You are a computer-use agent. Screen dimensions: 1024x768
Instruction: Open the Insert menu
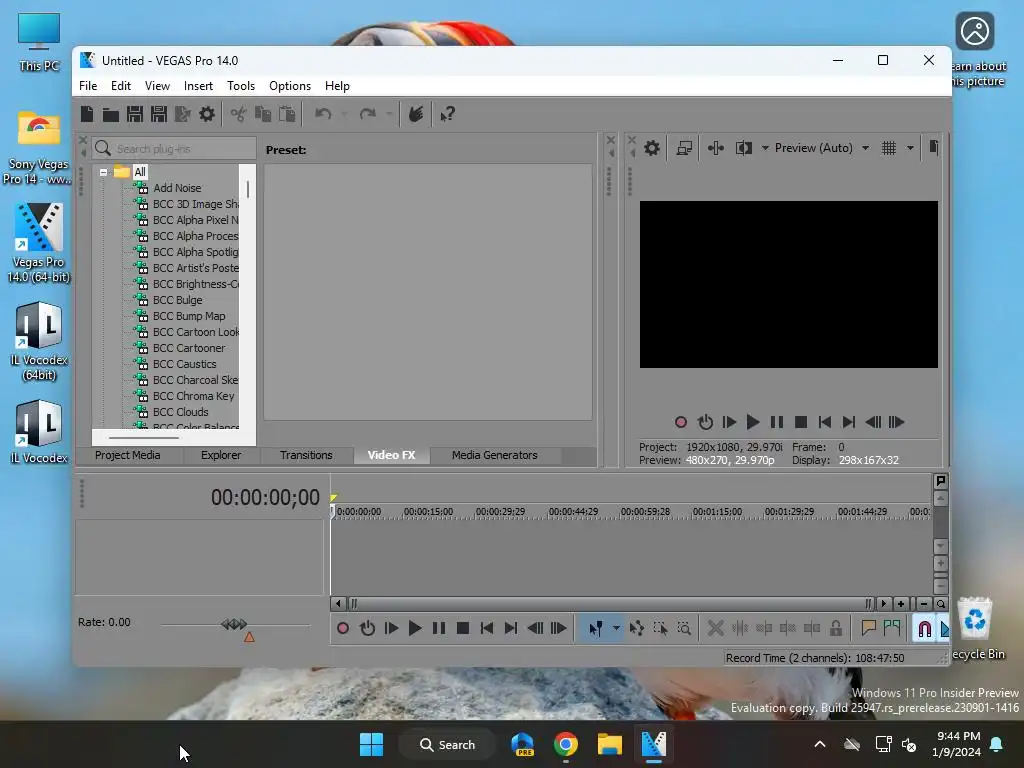tap(198, 86)
